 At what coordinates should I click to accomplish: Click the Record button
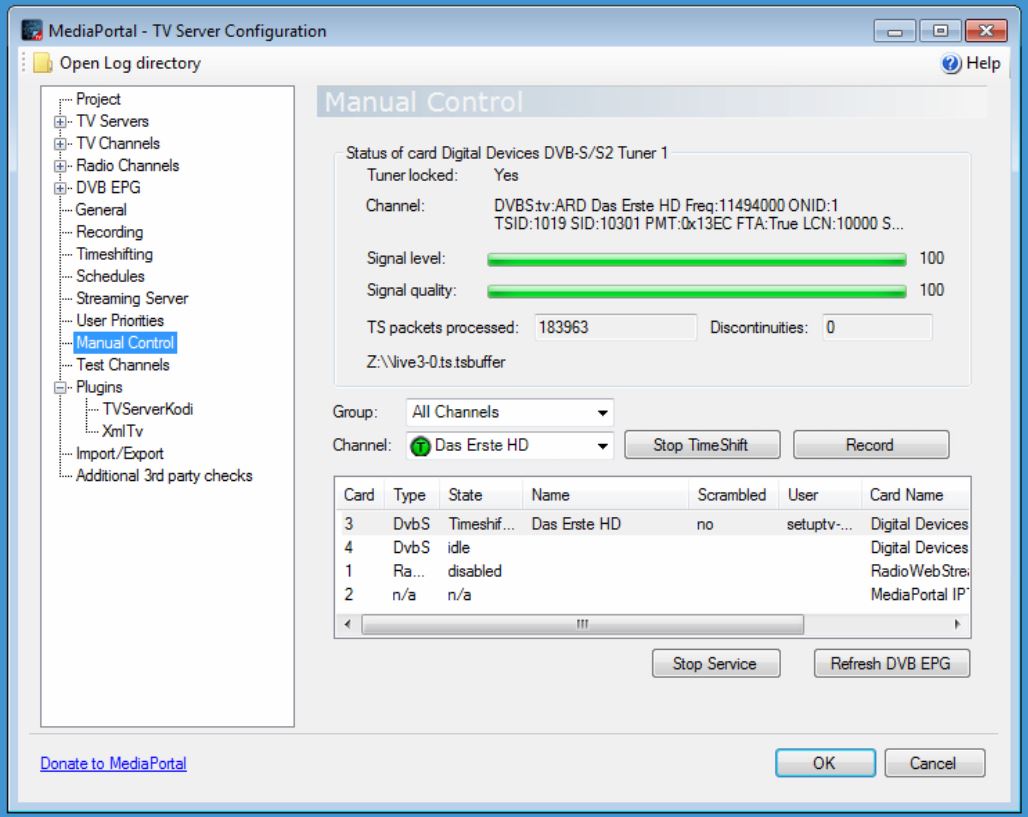coord(871,445)
